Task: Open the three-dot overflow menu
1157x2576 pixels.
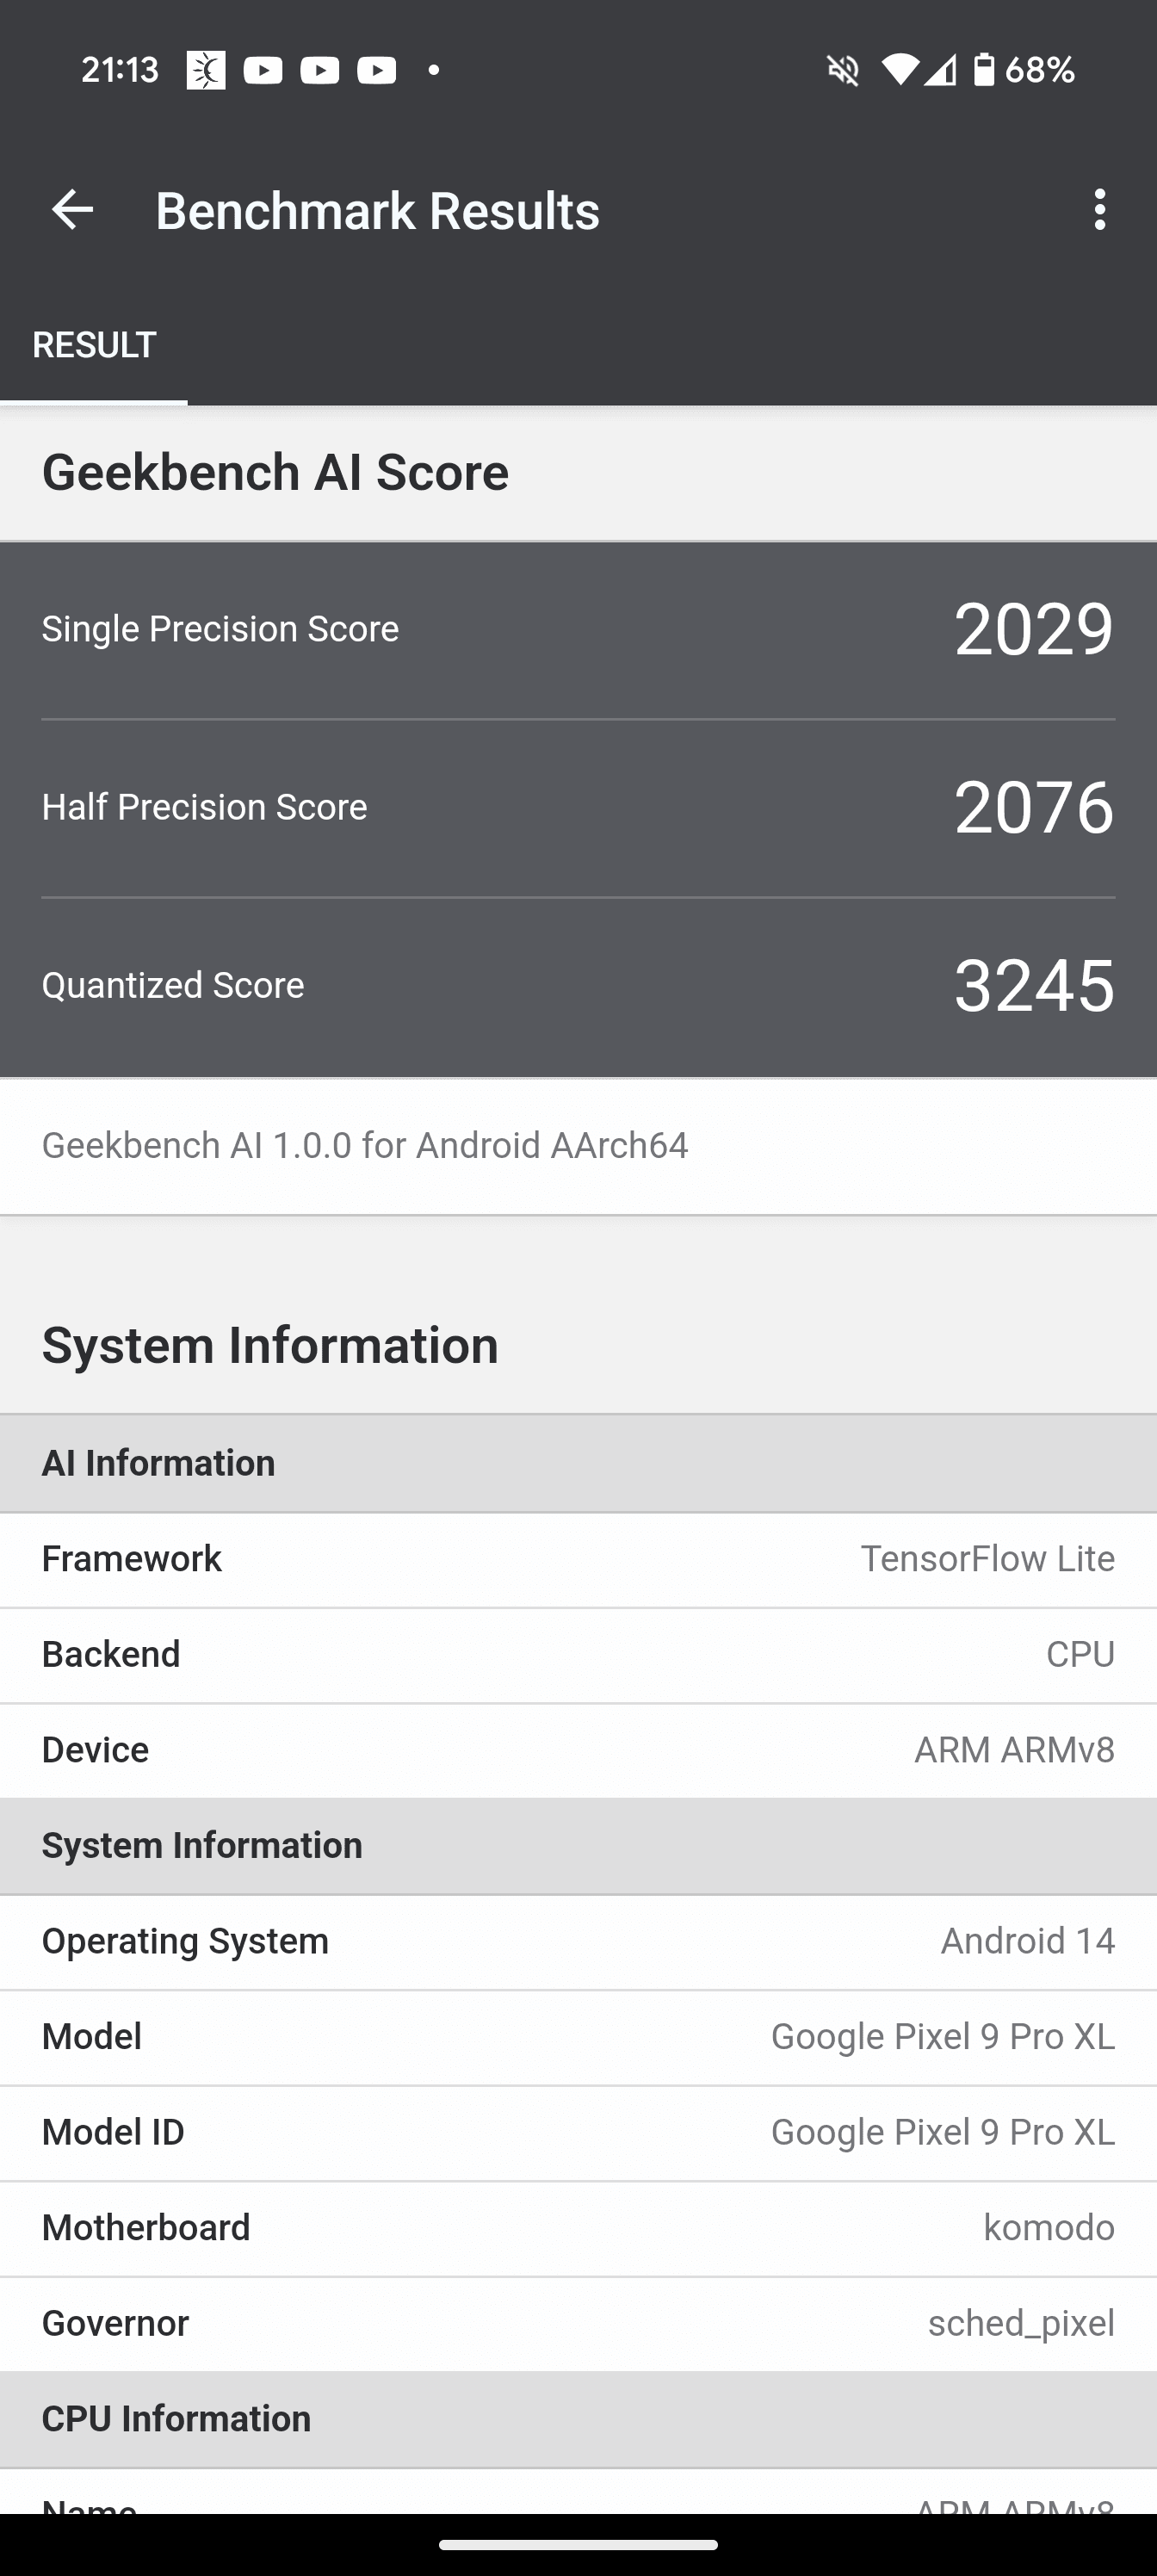Action: point(1100,210)
